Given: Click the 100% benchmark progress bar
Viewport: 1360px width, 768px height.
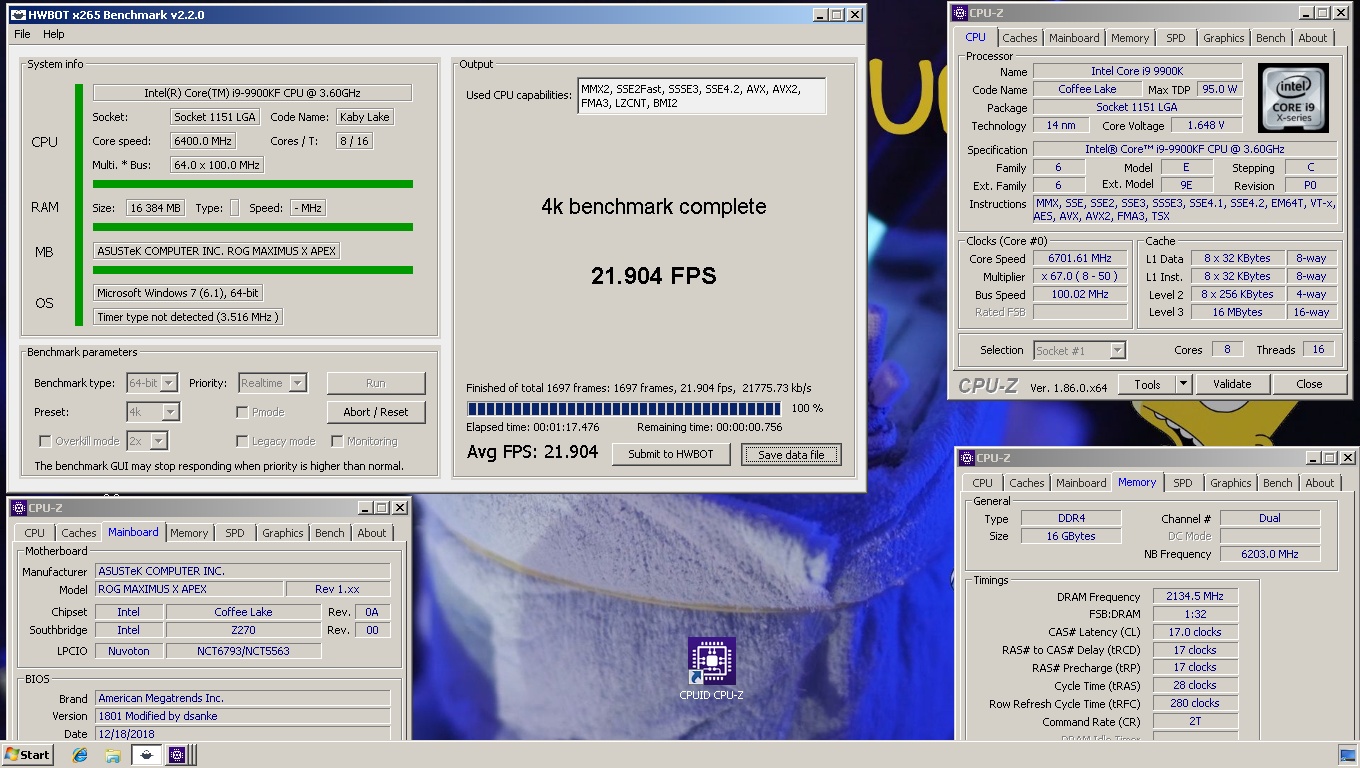Looking at the screenshot, I should coord(623,408).
